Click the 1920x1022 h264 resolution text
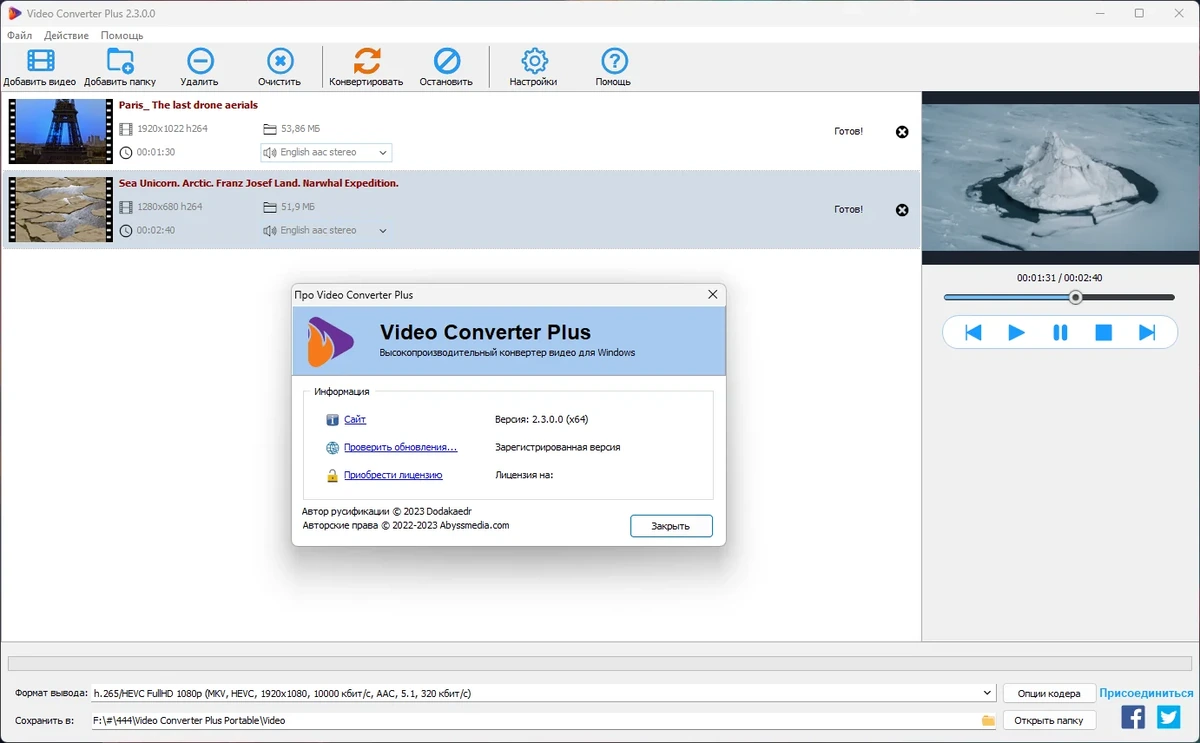 click(x=173, y=129)
